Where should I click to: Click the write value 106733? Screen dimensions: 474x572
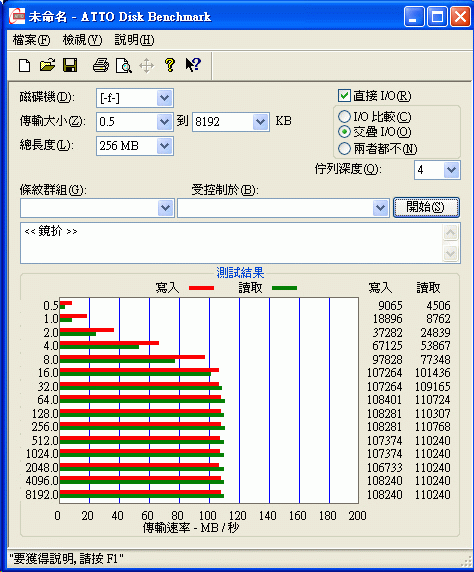[384, 467]
